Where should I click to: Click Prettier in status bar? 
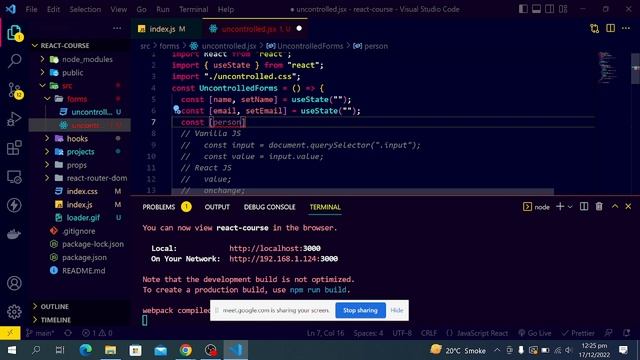(578, 333)
